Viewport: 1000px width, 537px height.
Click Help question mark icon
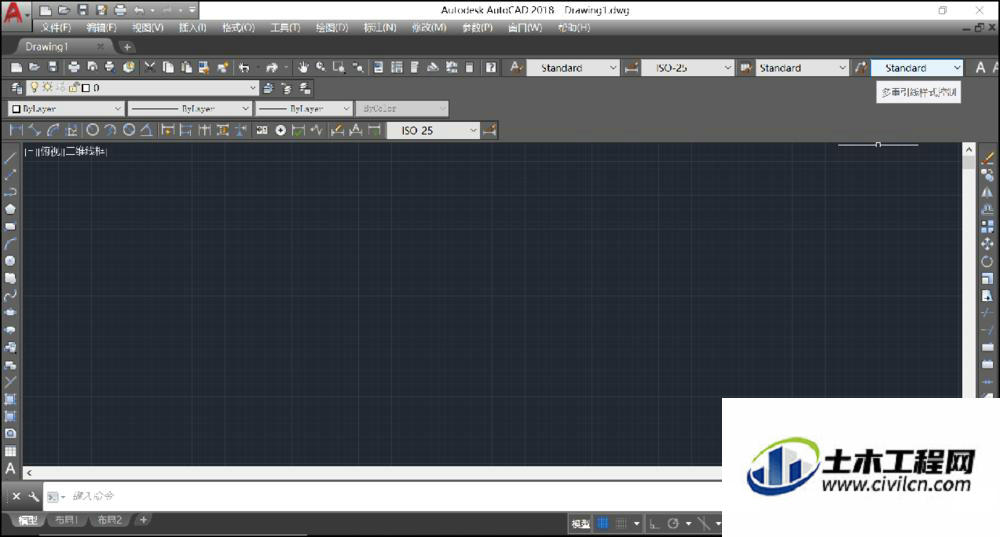tap(490, 67)
